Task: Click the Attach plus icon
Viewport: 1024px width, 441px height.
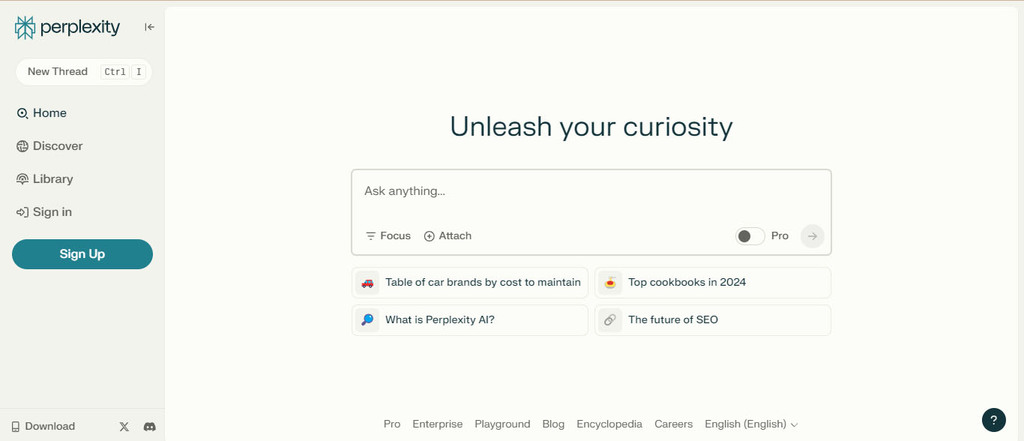Action: (429, 236)
